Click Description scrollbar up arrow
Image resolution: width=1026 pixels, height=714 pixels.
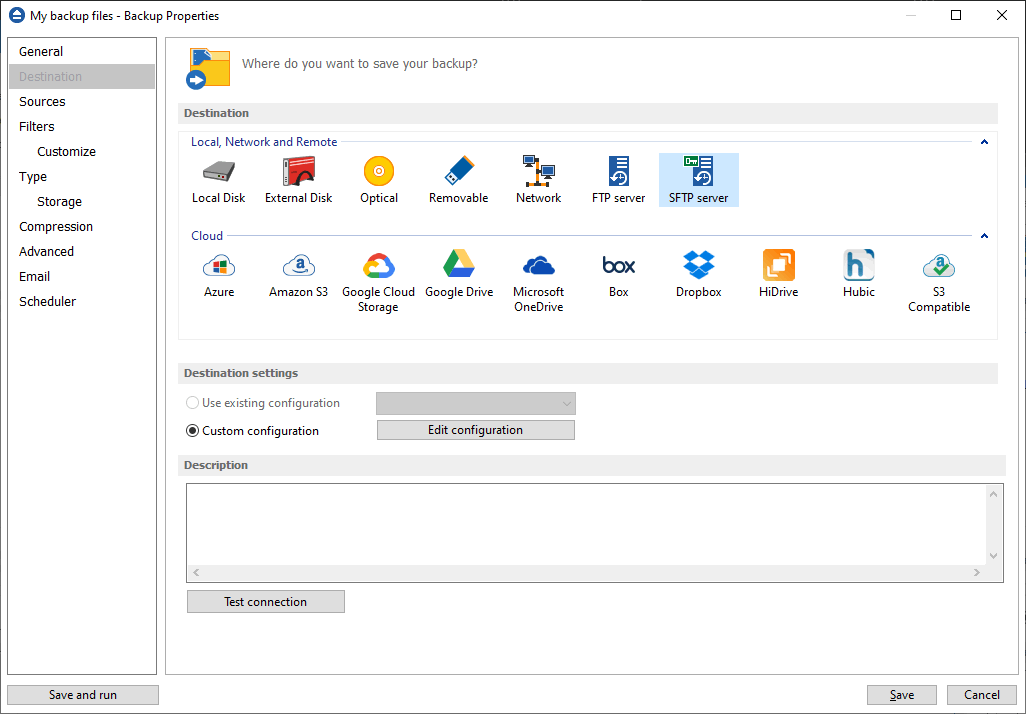pos(993,494)
